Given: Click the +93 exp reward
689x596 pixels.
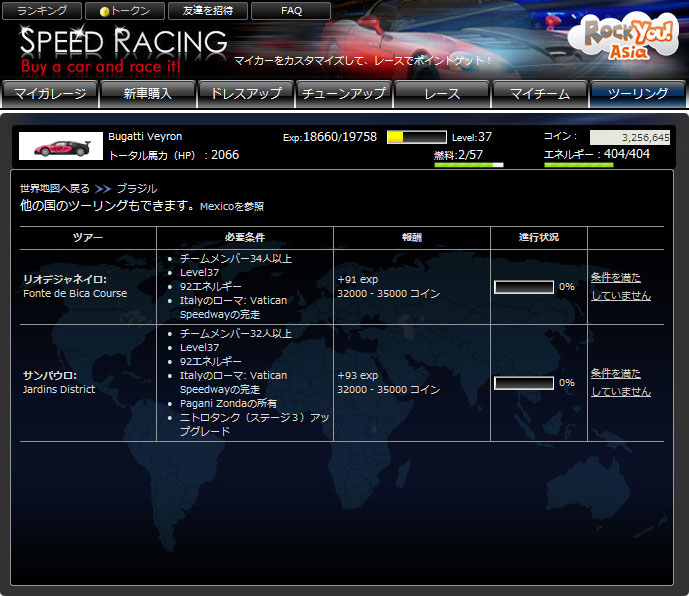Looking at the screenshot, I should [358, 376].
